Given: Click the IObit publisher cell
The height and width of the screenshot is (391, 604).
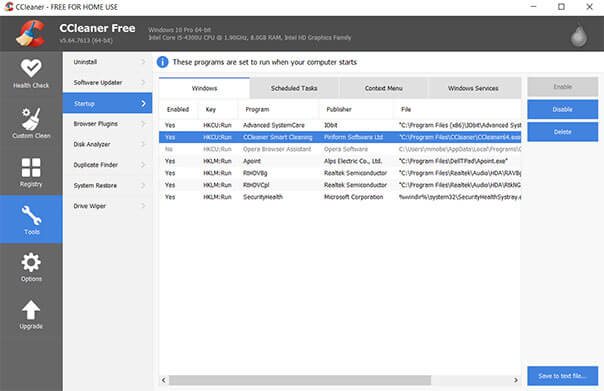Looking at the screenshot, I should click(331, 125).
